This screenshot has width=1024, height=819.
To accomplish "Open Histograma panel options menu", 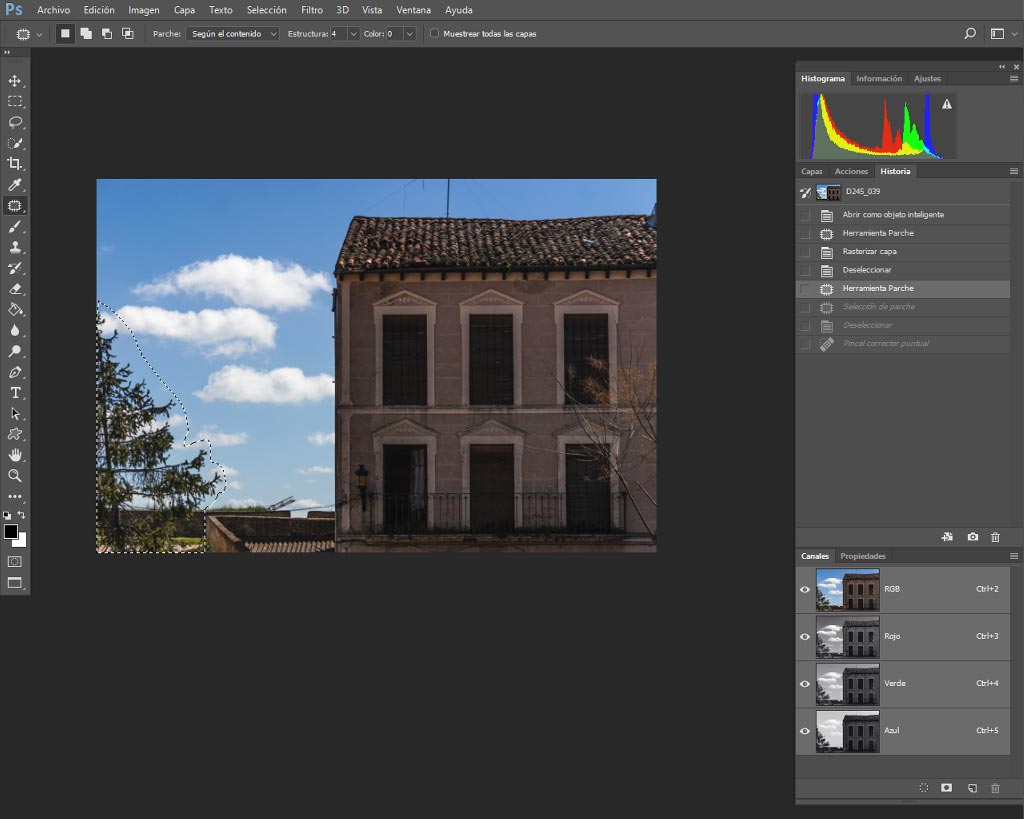I will tap(1014, 78).
